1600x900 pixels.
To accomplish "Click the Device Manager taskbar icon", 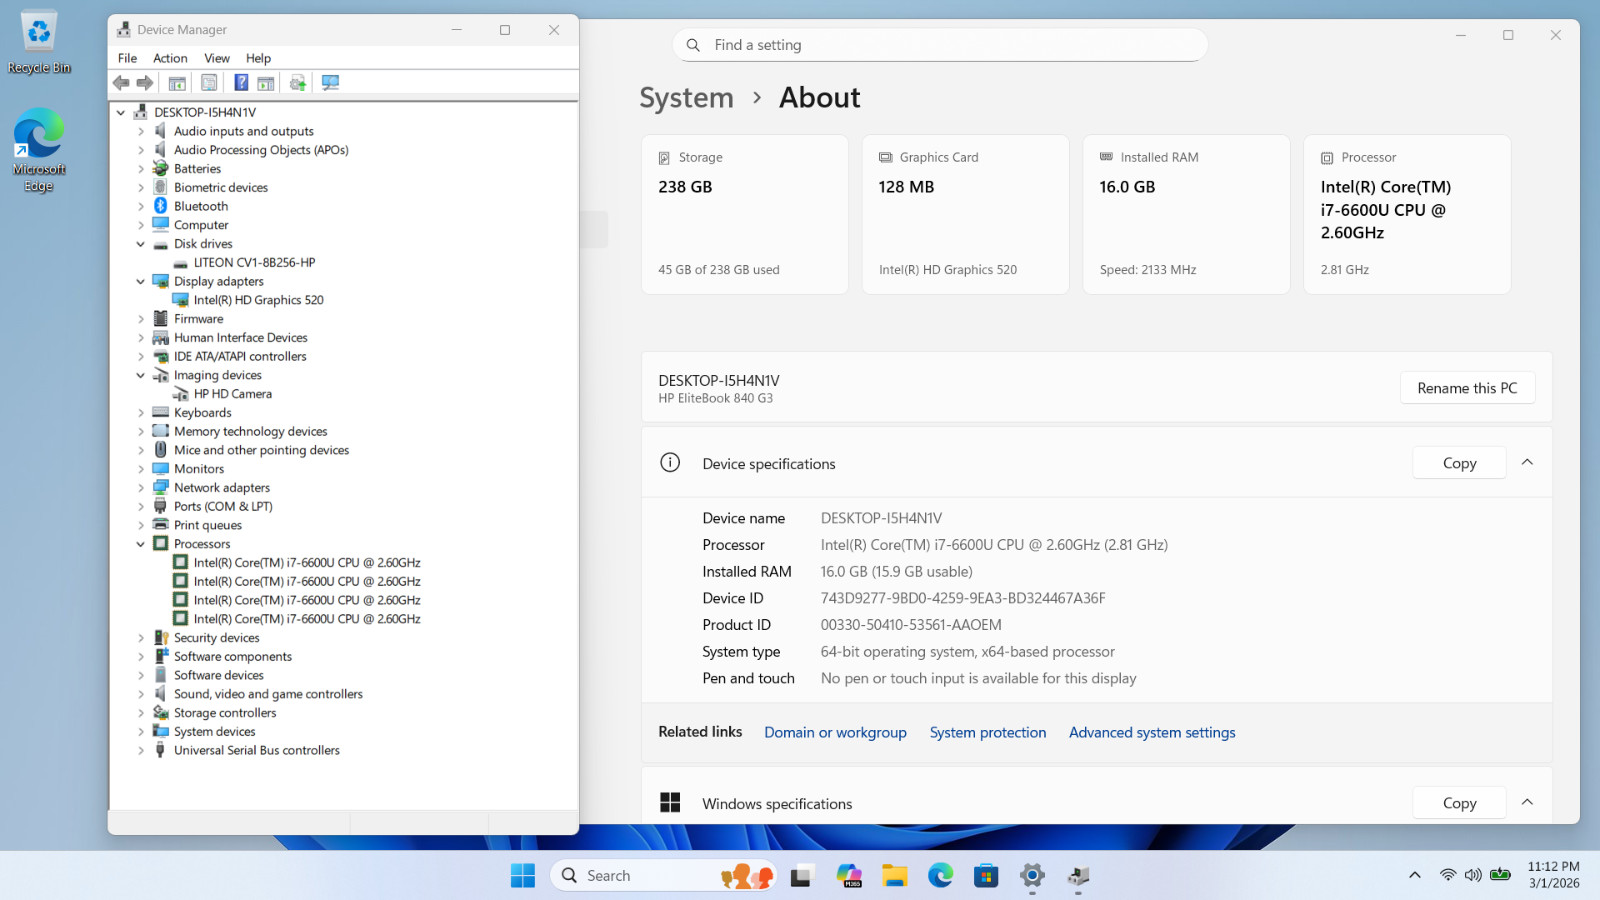I will click(x=1078, y=876).
